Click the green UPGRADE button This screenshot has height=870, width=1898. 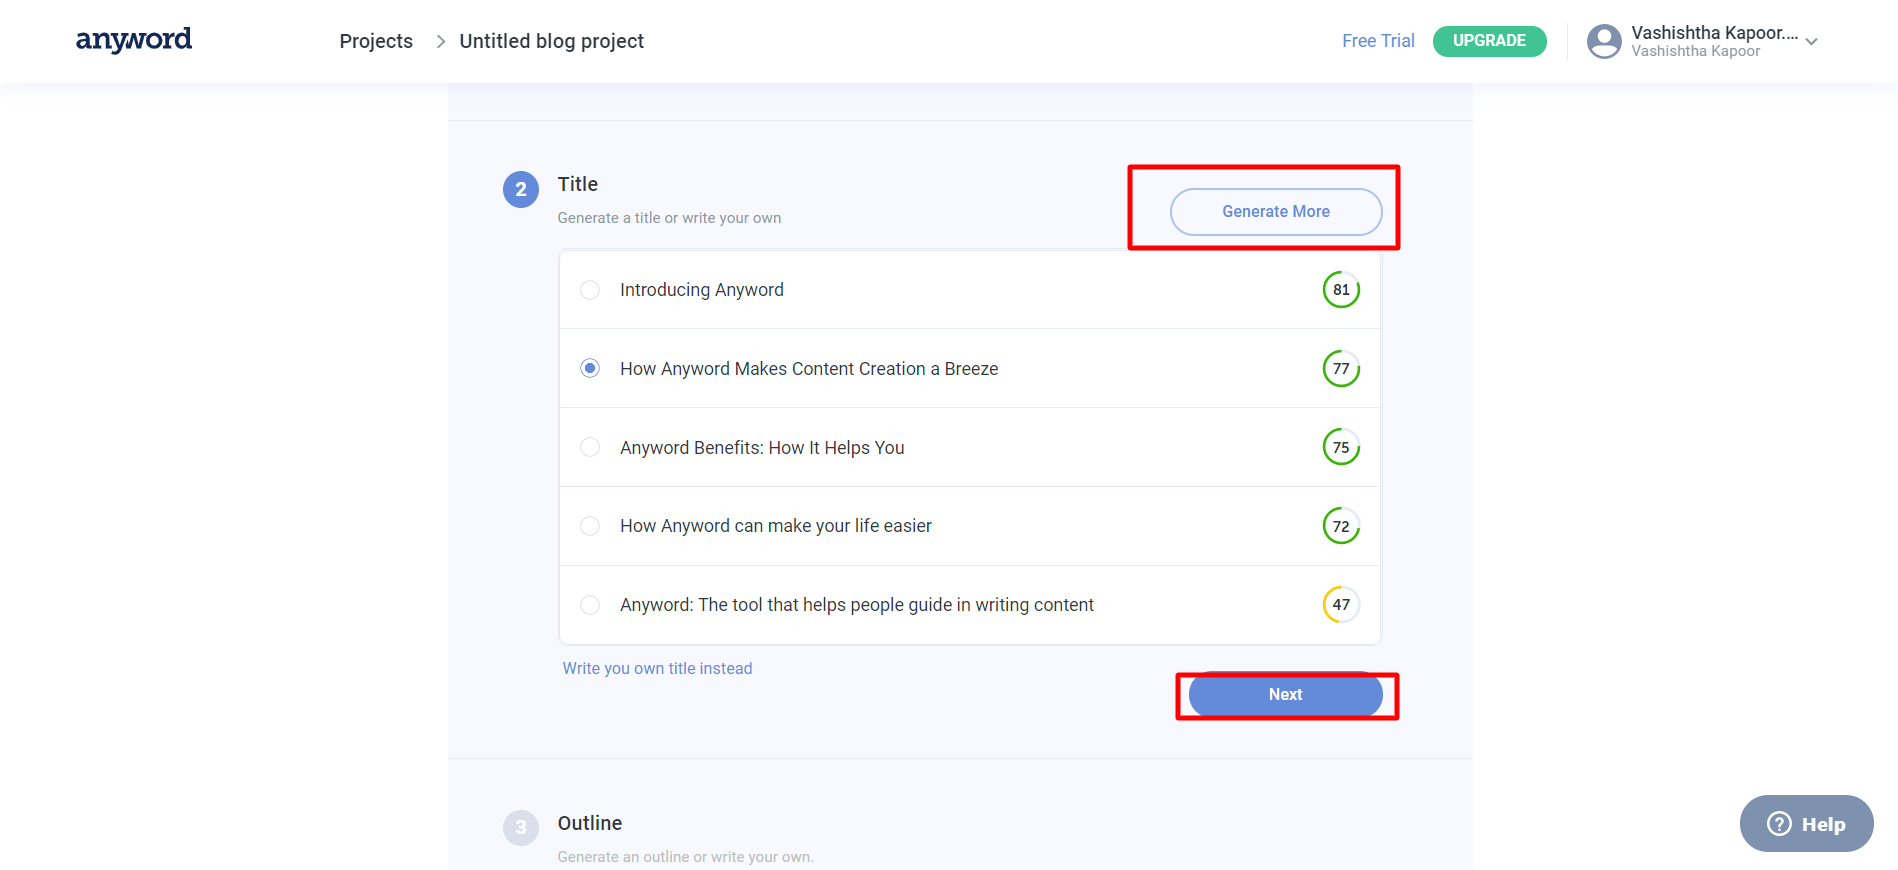[x=1489, y=41]
